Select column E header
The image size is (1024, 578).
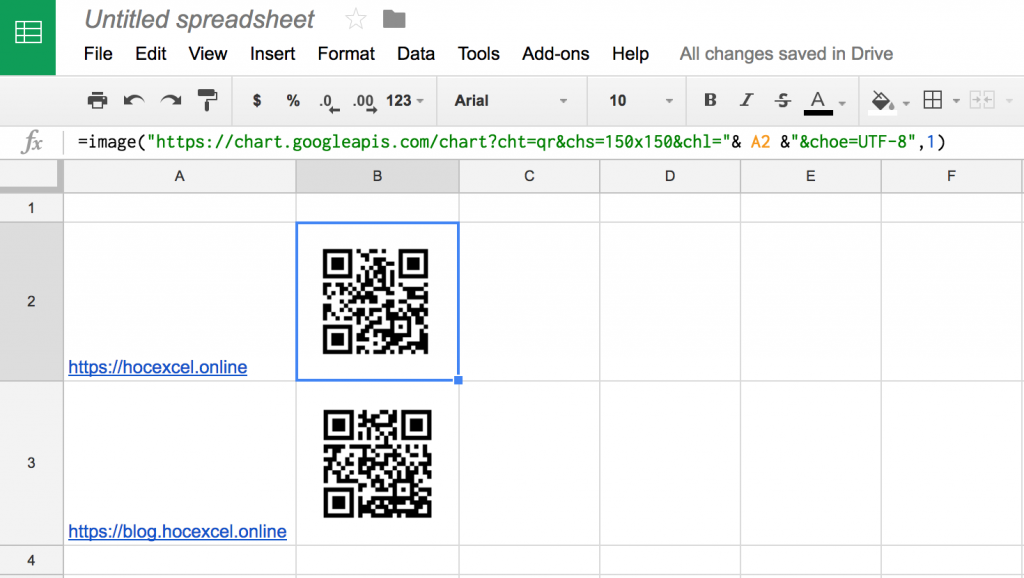(x=810, y=176)
